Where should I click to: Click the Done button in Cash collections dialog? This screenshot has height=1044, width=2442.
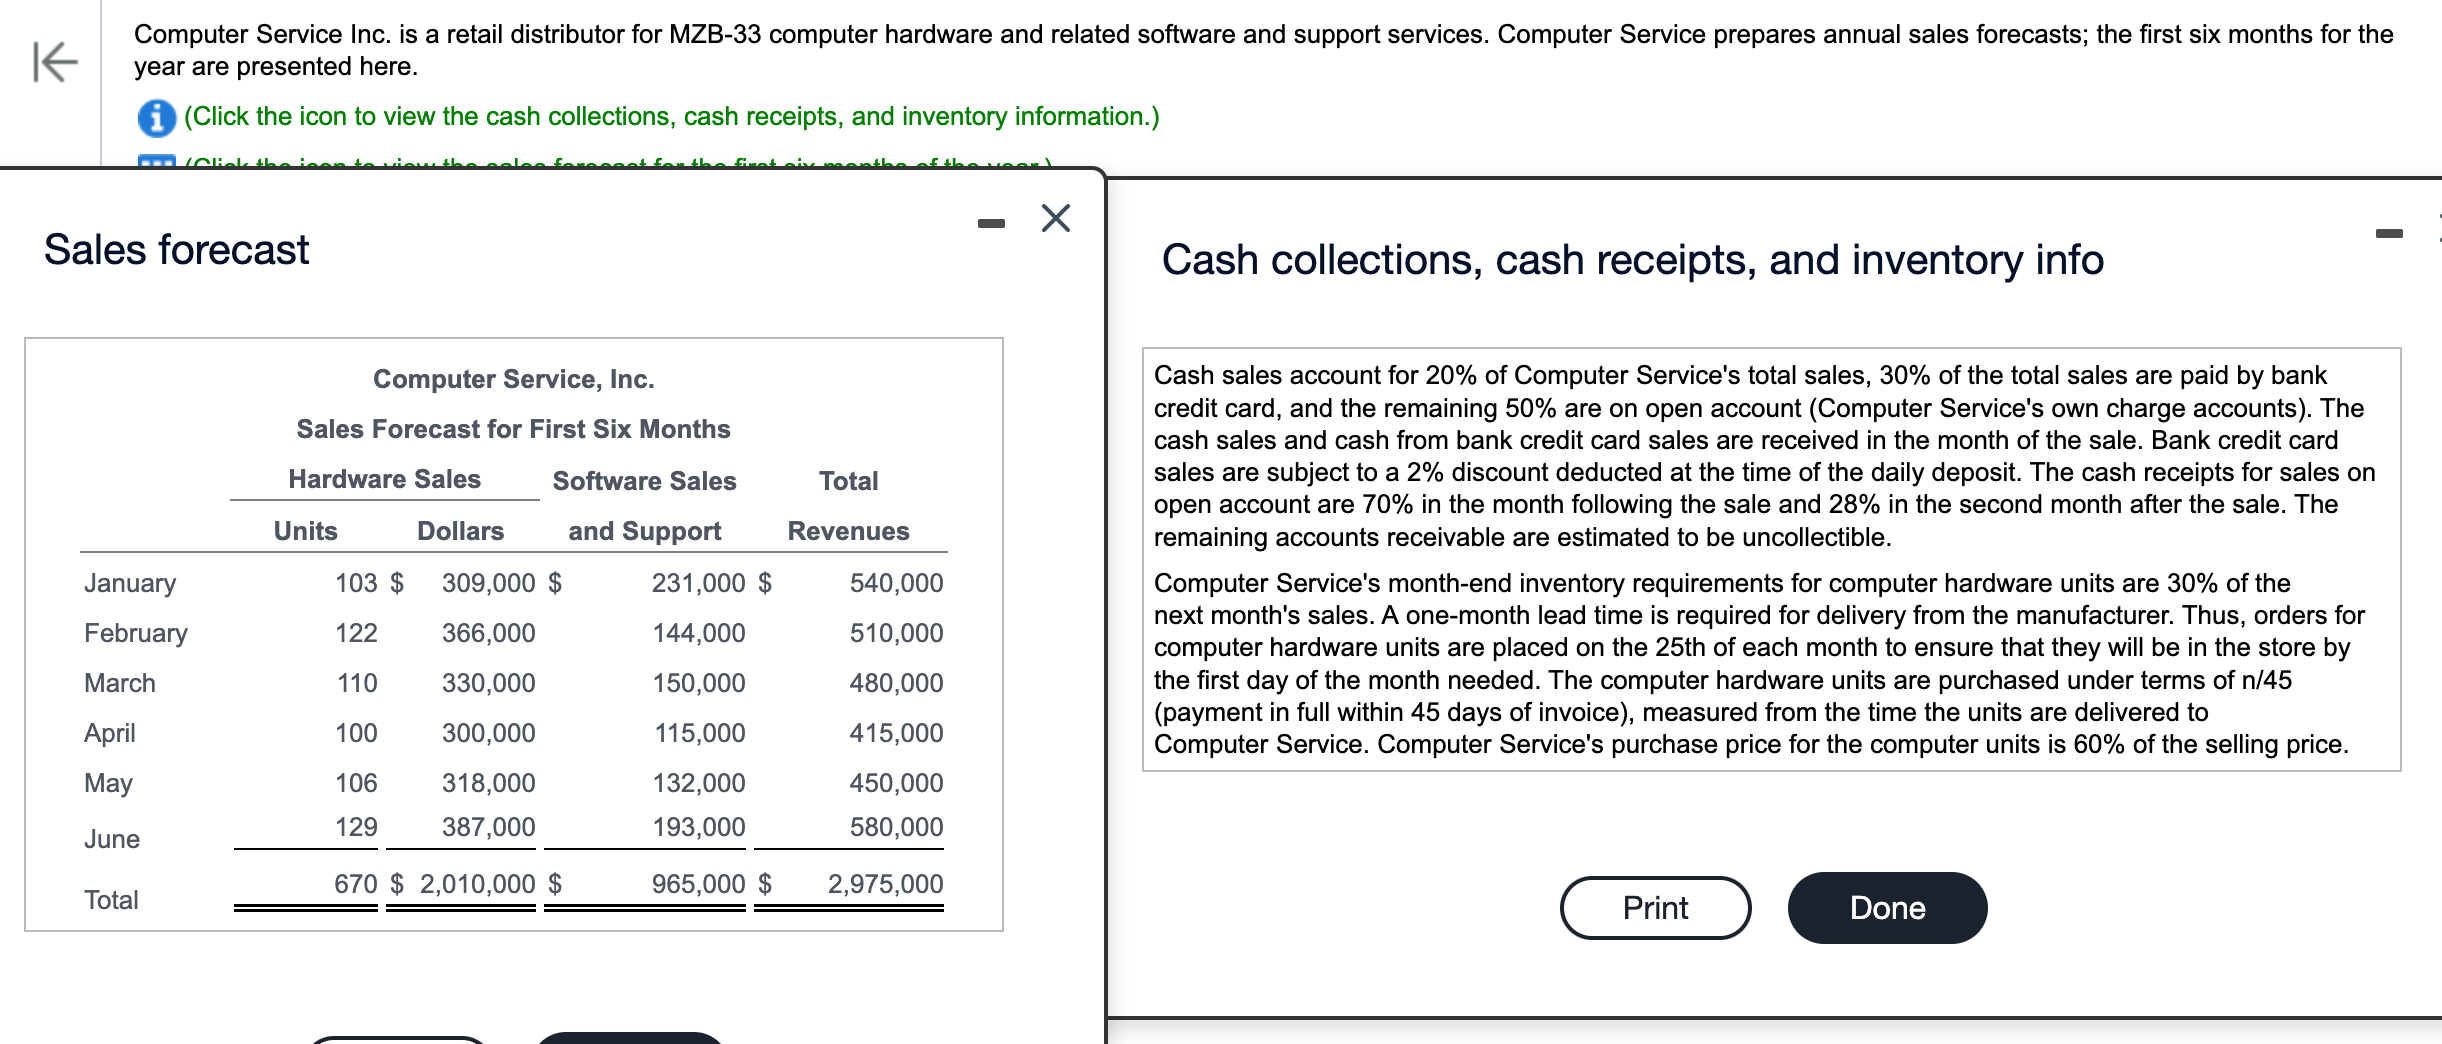coord(1887,908)
